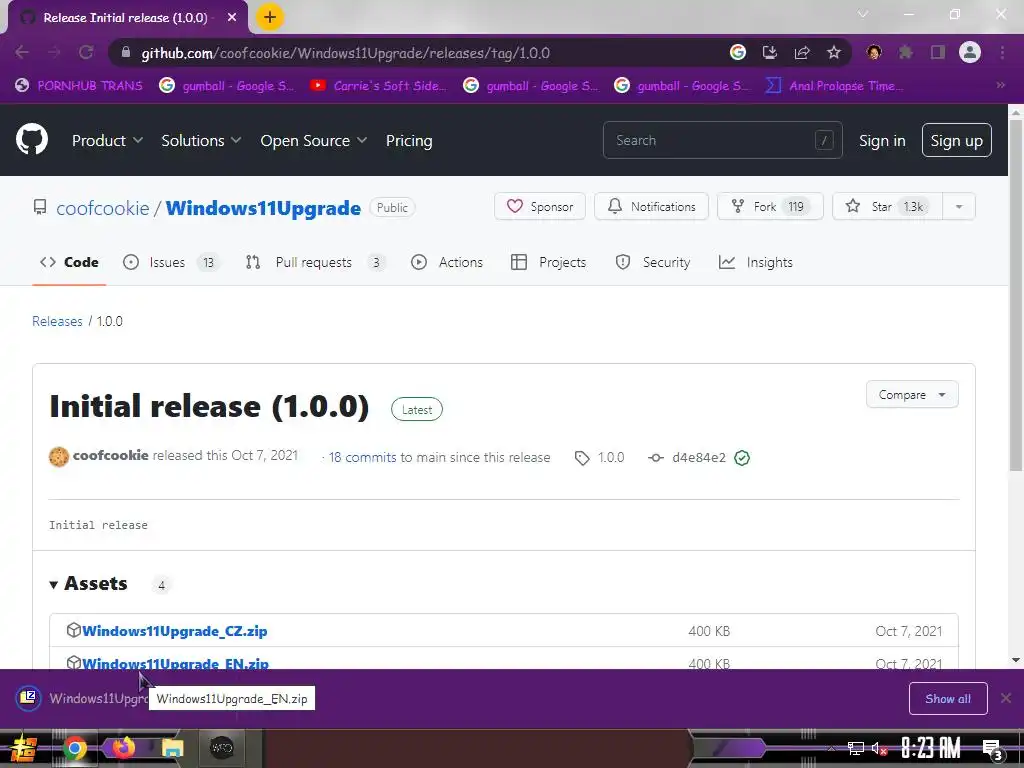1024x768 pixels.
Task: Open the Pricing page
Action: (x=409, y=140)
